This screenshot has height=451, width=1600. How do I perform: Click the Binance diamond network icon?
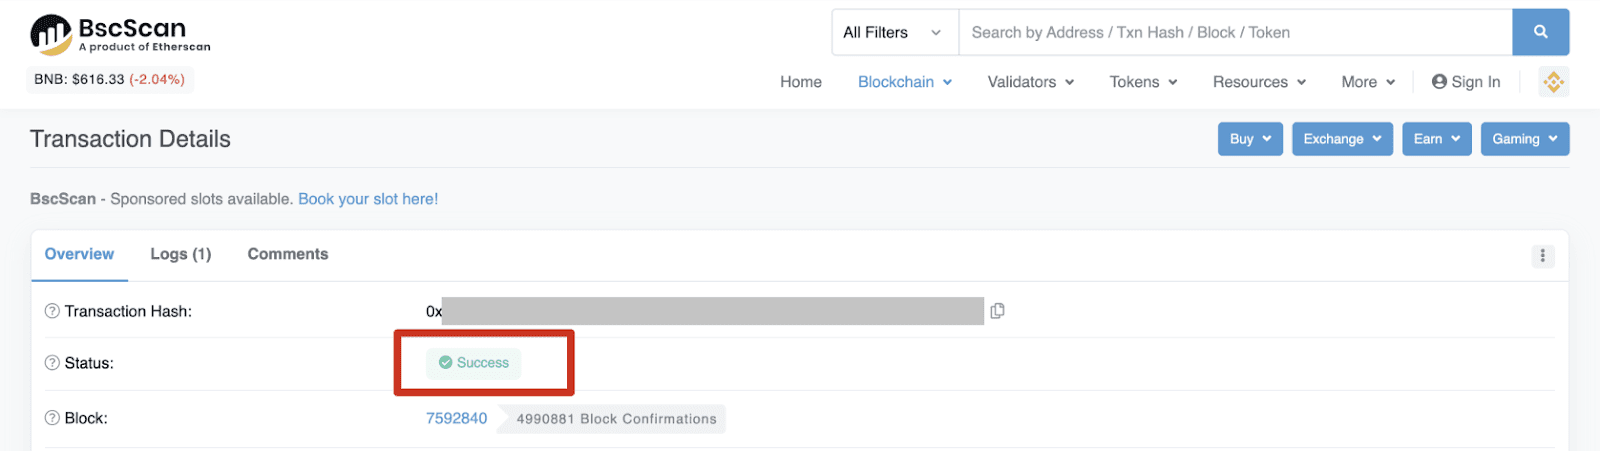(1553, 82)
